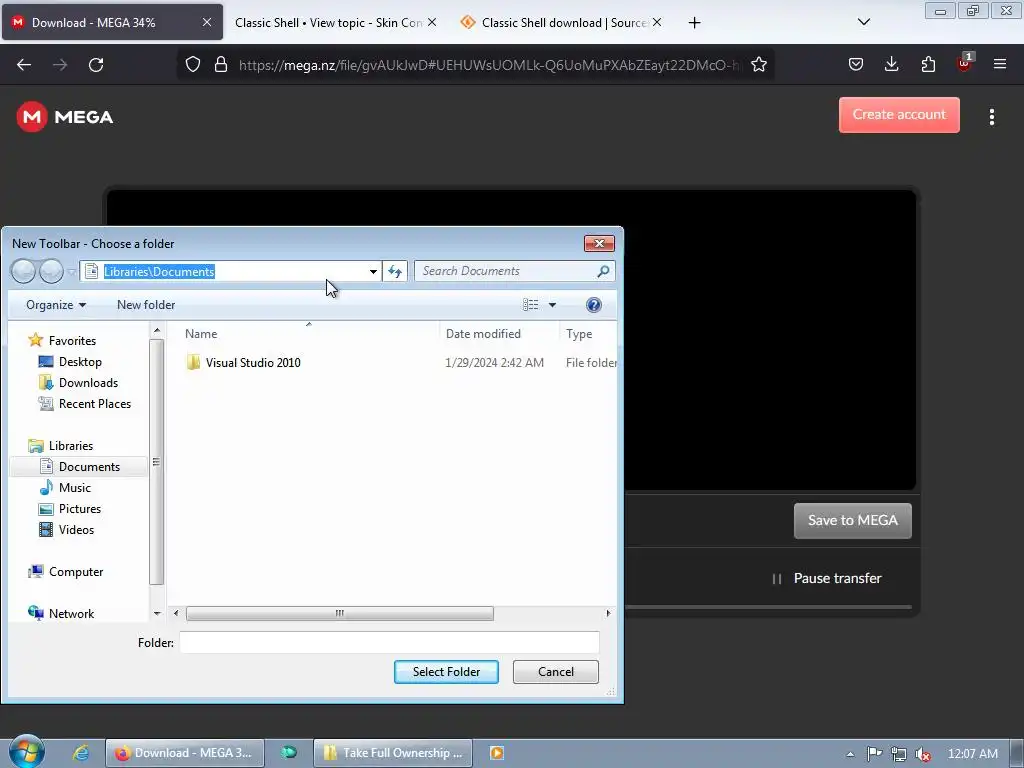1024x768 pixels.
Task: Click the site padlock icon
Action: click(x=221, y=65)
